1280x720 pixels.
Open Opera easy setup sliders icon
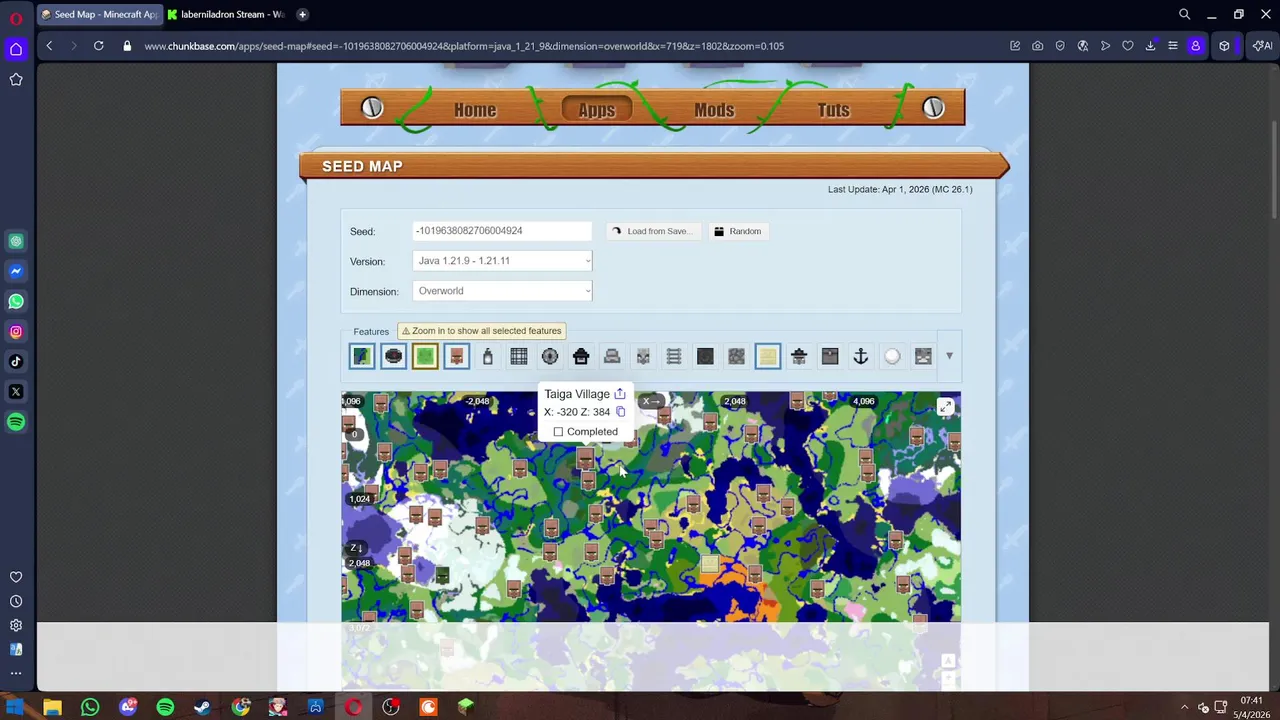(x=1173, y=45)
